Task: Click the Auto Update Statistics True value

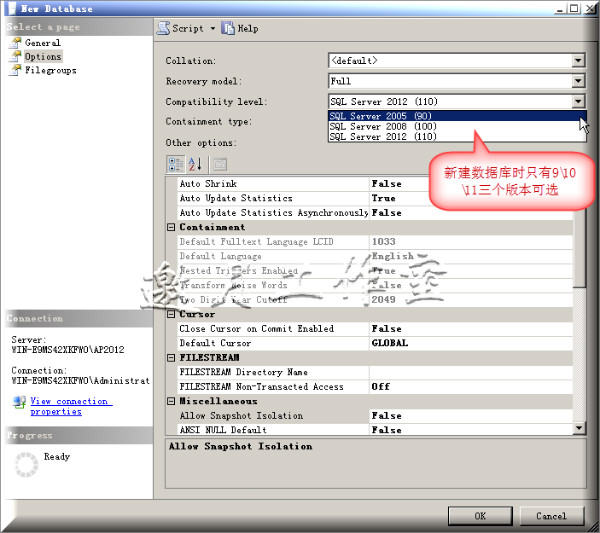Action: click(384, 198)
